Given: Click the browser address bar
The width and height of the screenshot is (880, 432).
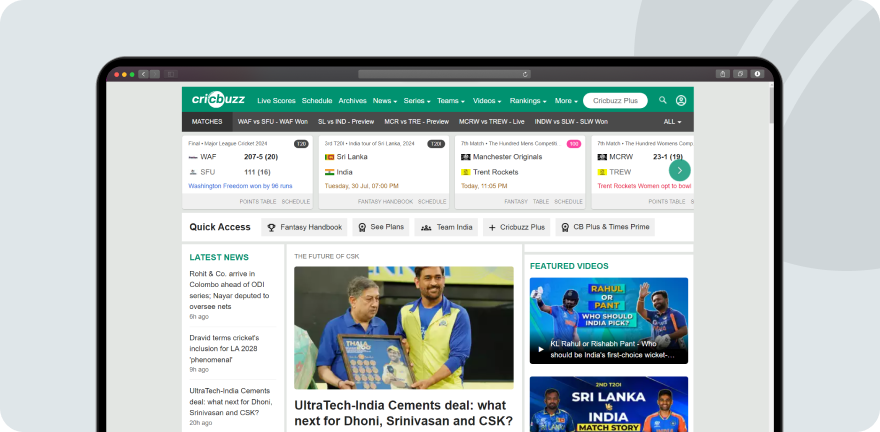Looking at the screenshot, I should tap(444, 74).
